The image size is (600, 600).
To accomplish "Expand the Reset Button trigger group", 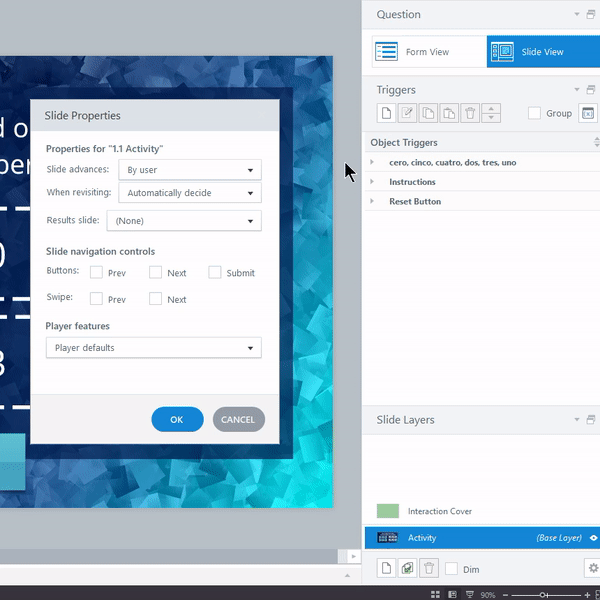I will (x=372, y=202).
